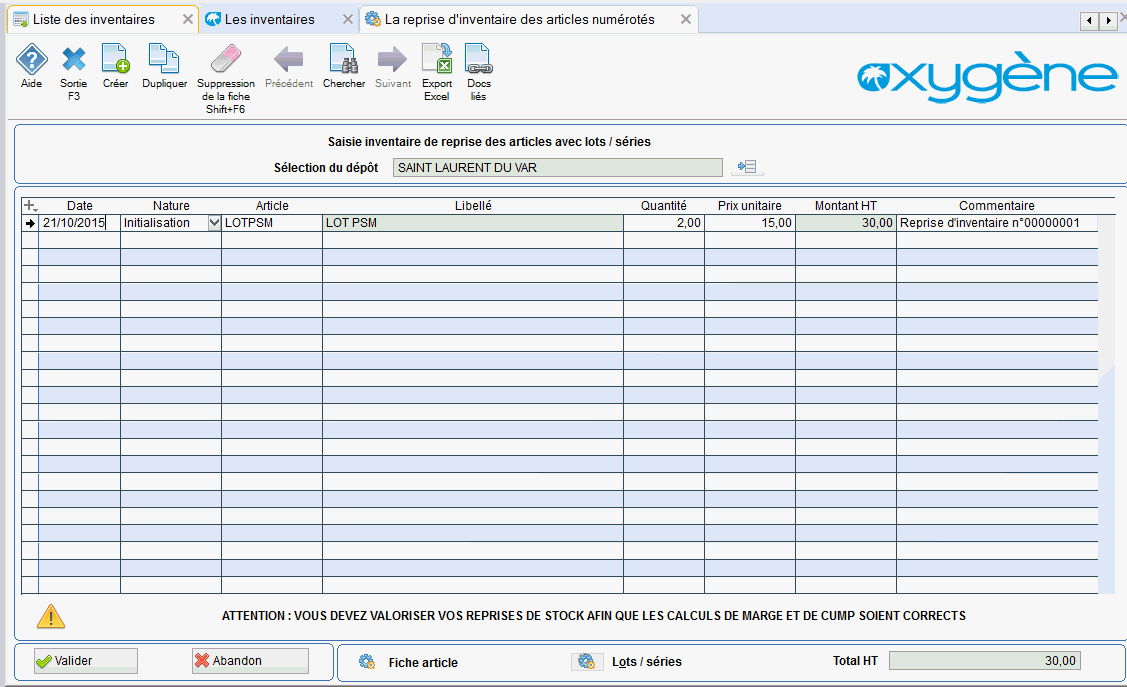
Task: Click the grid plus icon in header corner
Action: (30, 206)
